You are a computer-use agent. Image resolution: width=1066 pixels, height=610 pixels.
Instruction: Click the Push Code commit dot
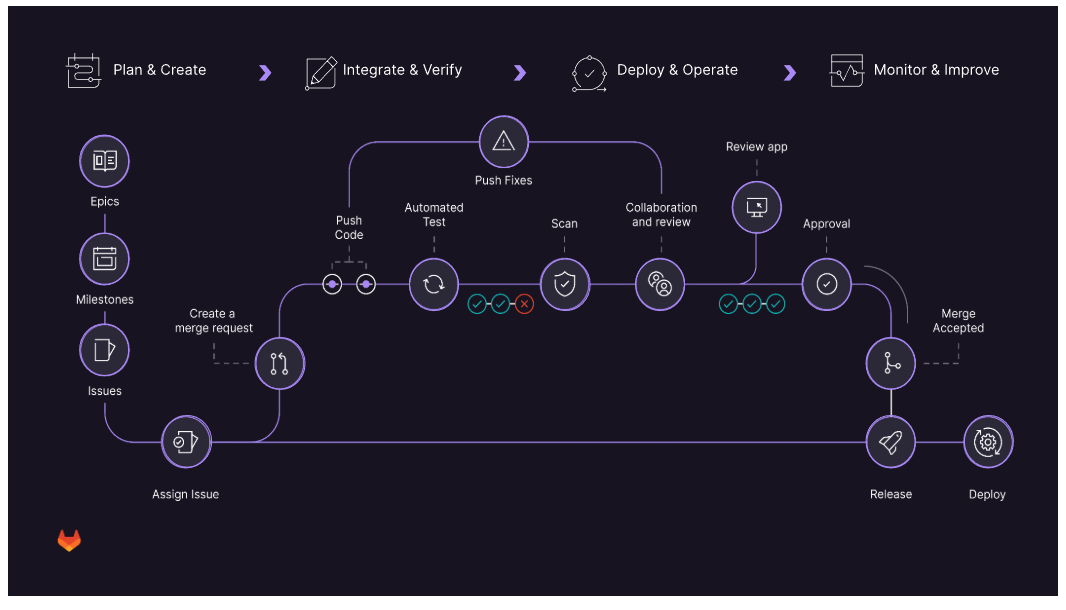pos(333,283)
